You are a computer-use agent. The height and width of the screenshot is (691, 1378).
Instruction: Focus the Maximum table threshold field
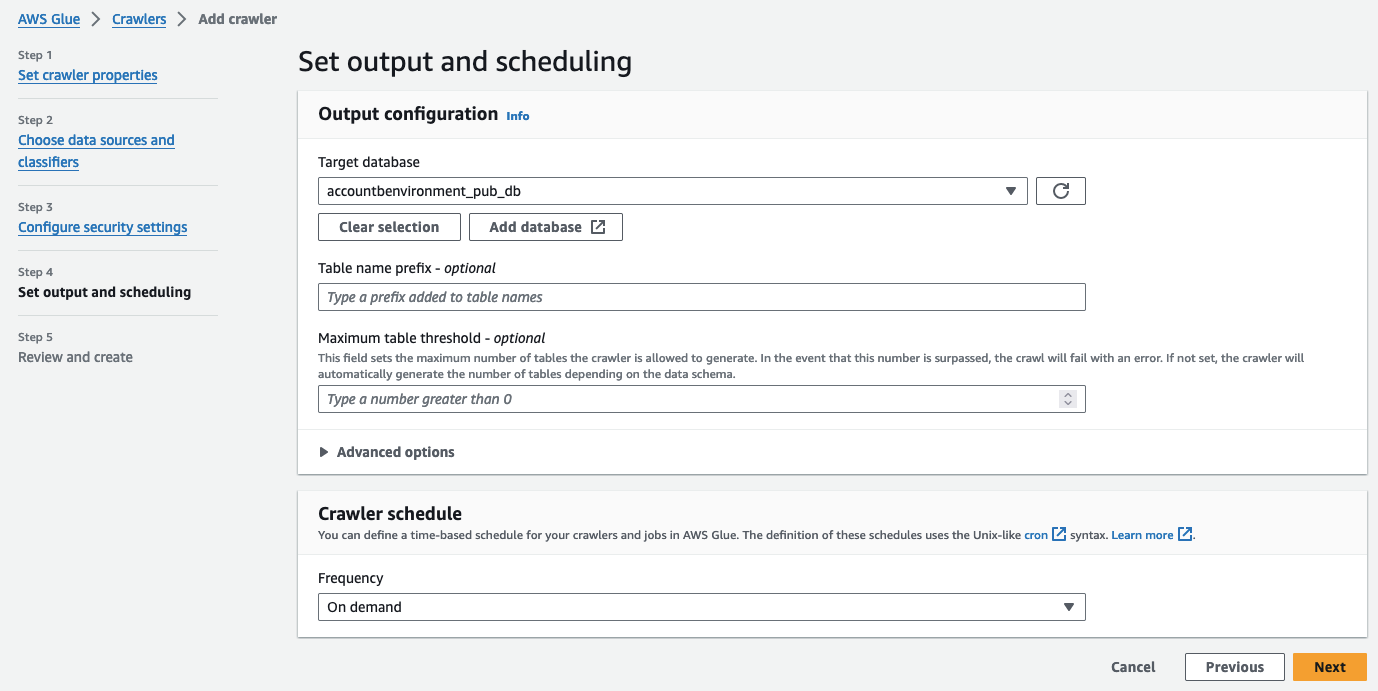click(690, 399)
